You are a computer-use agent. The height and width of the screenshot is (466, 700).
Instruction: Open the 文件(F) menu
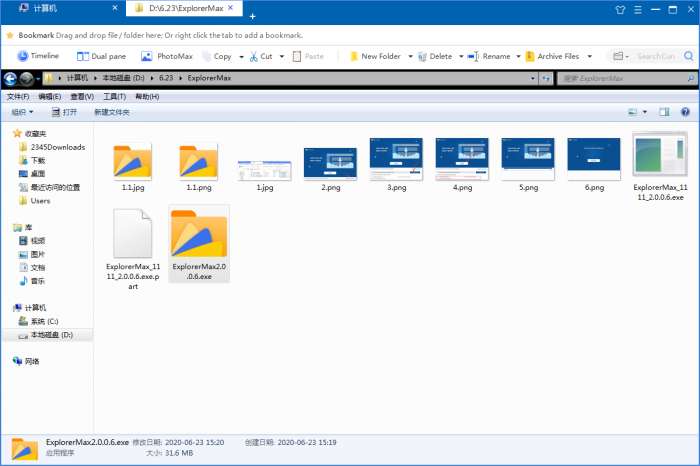tap(18, 96)
